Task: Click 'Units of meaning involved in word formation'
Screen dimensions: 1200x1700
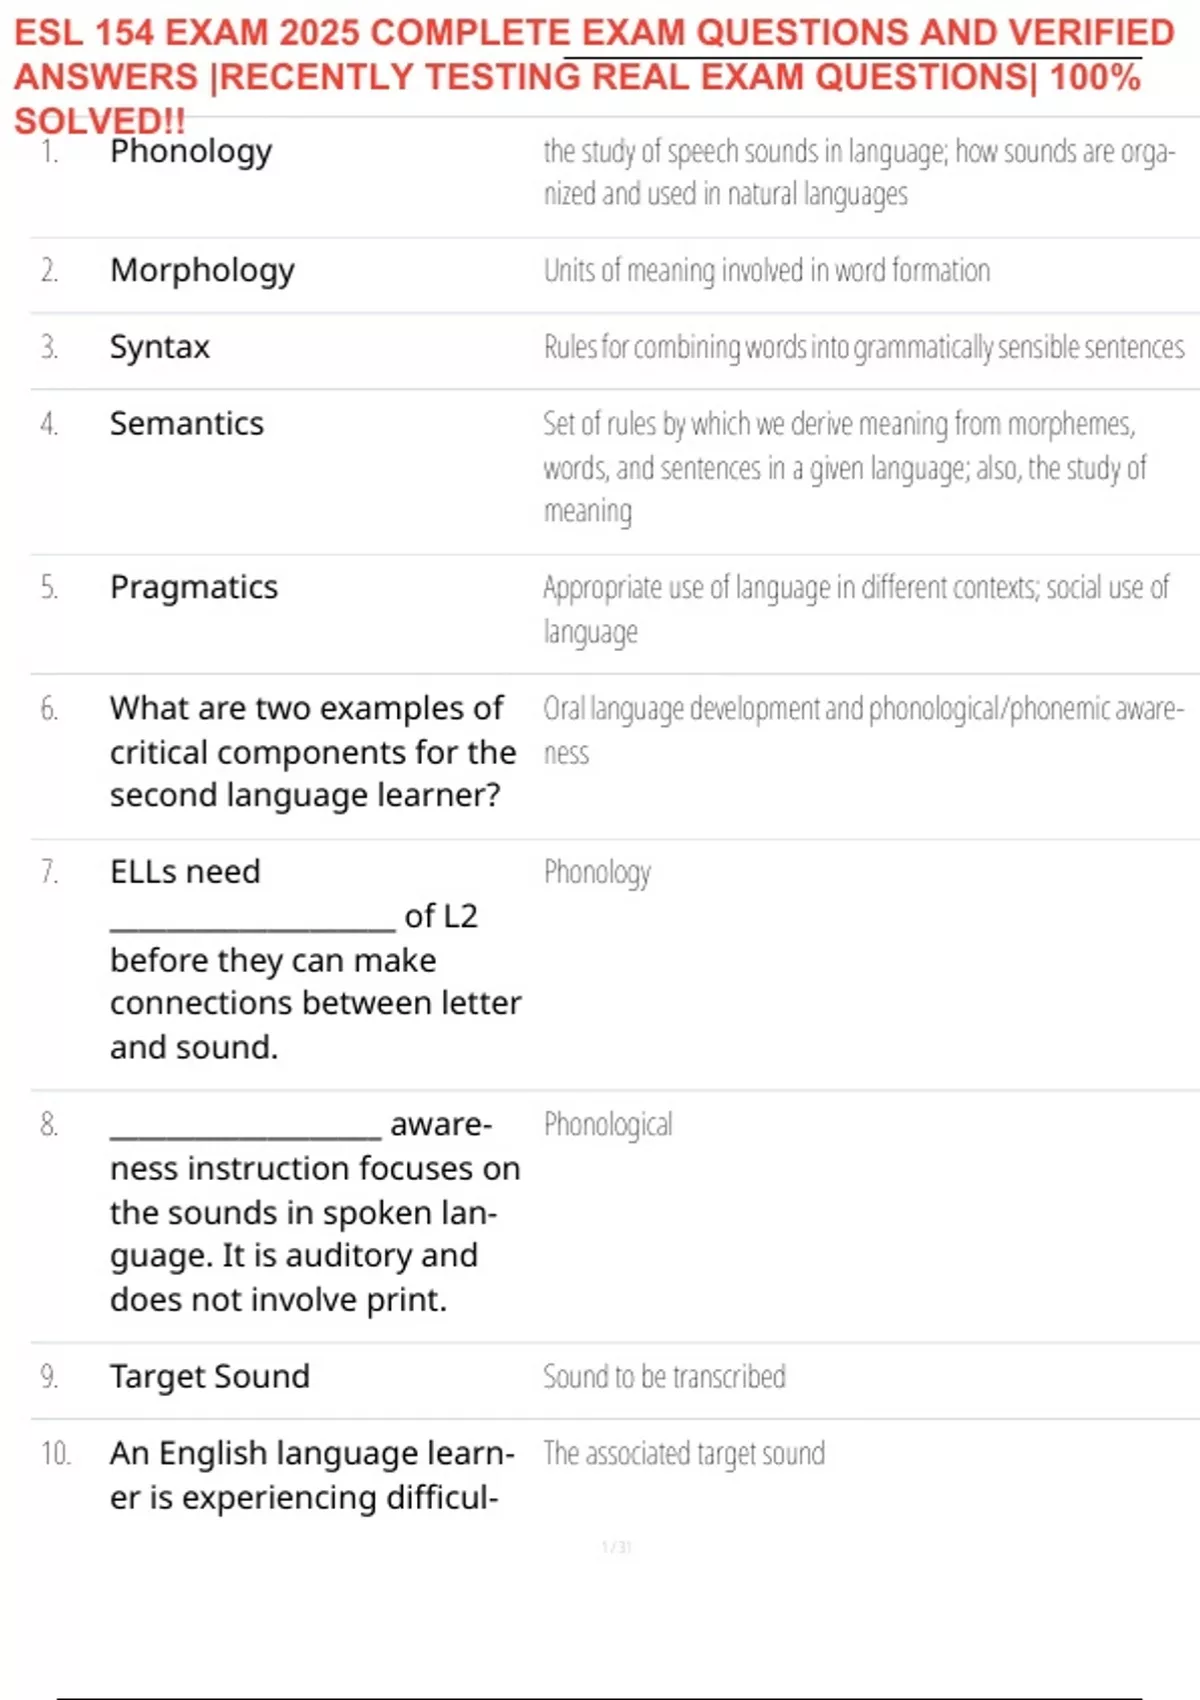Action: (767, 271)
